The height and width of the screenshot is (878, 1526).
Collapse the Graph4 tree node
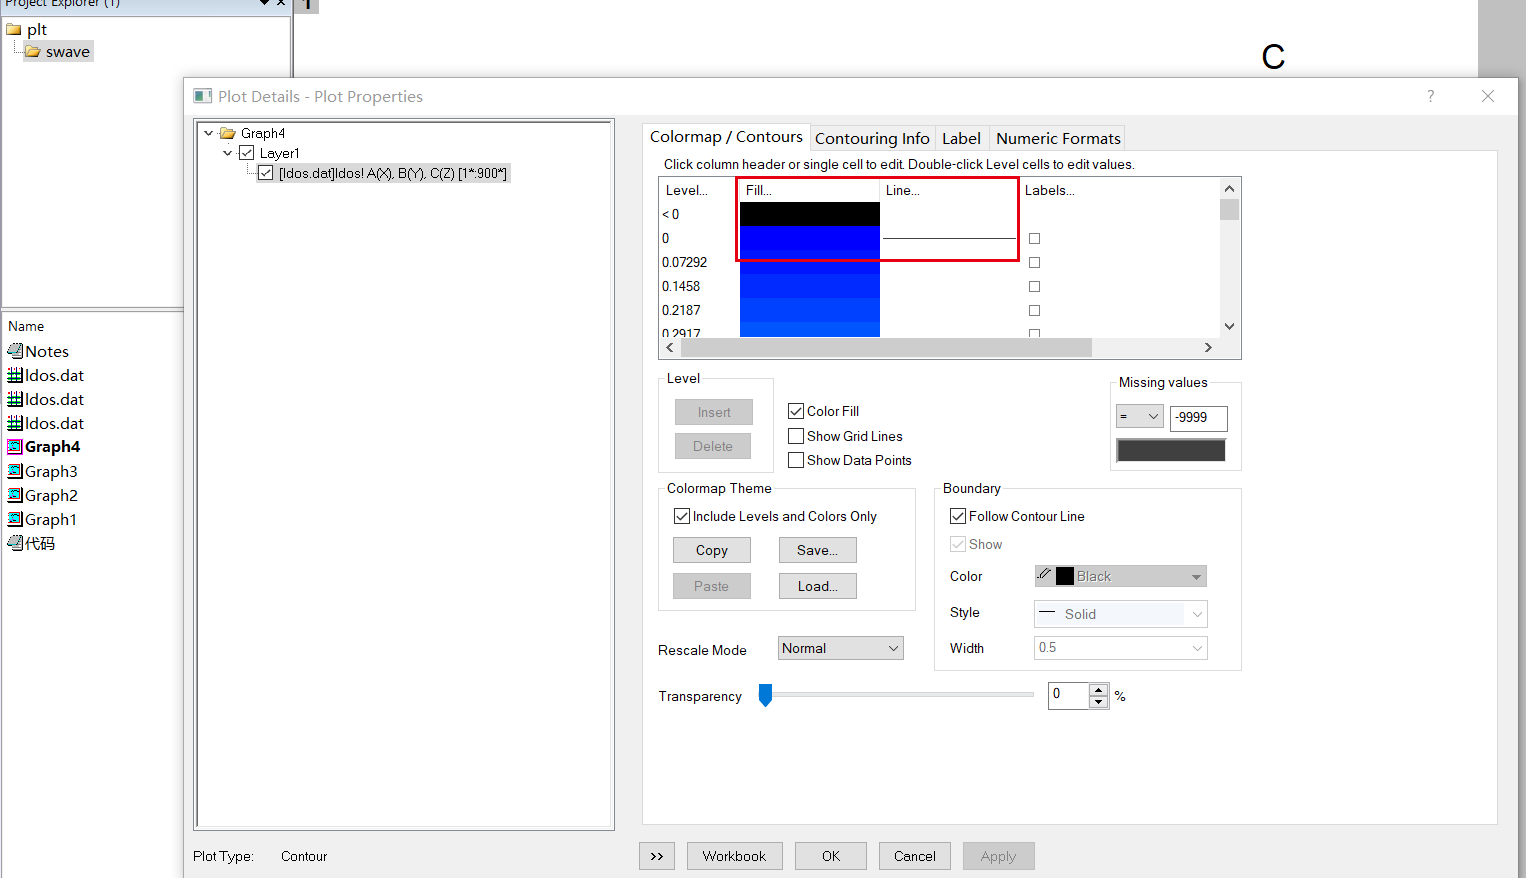(x=208, y=133)
